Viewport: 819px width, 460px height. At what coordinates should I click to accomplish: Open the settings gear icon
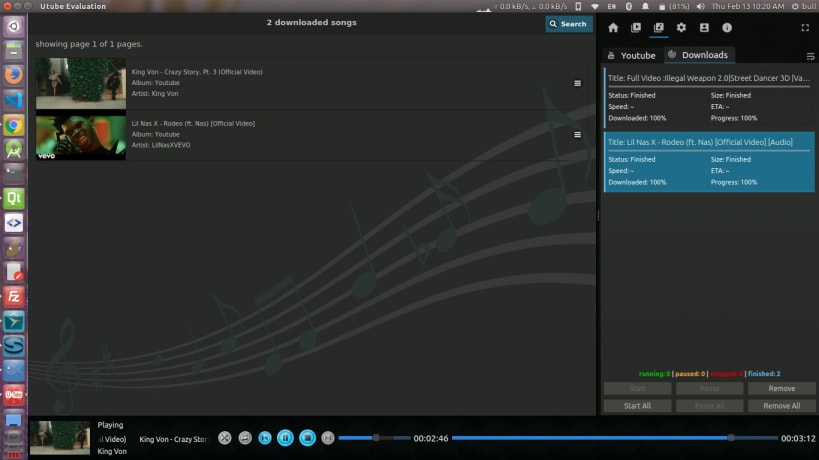click(x=681, y=28)
